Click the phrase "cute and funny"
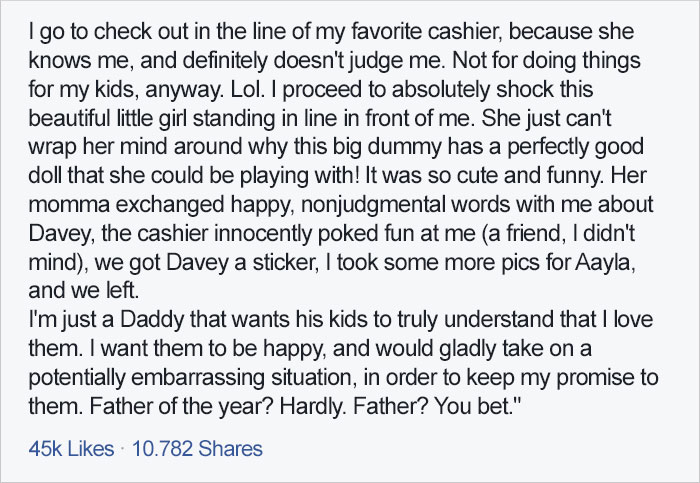 tap(529, 175)
